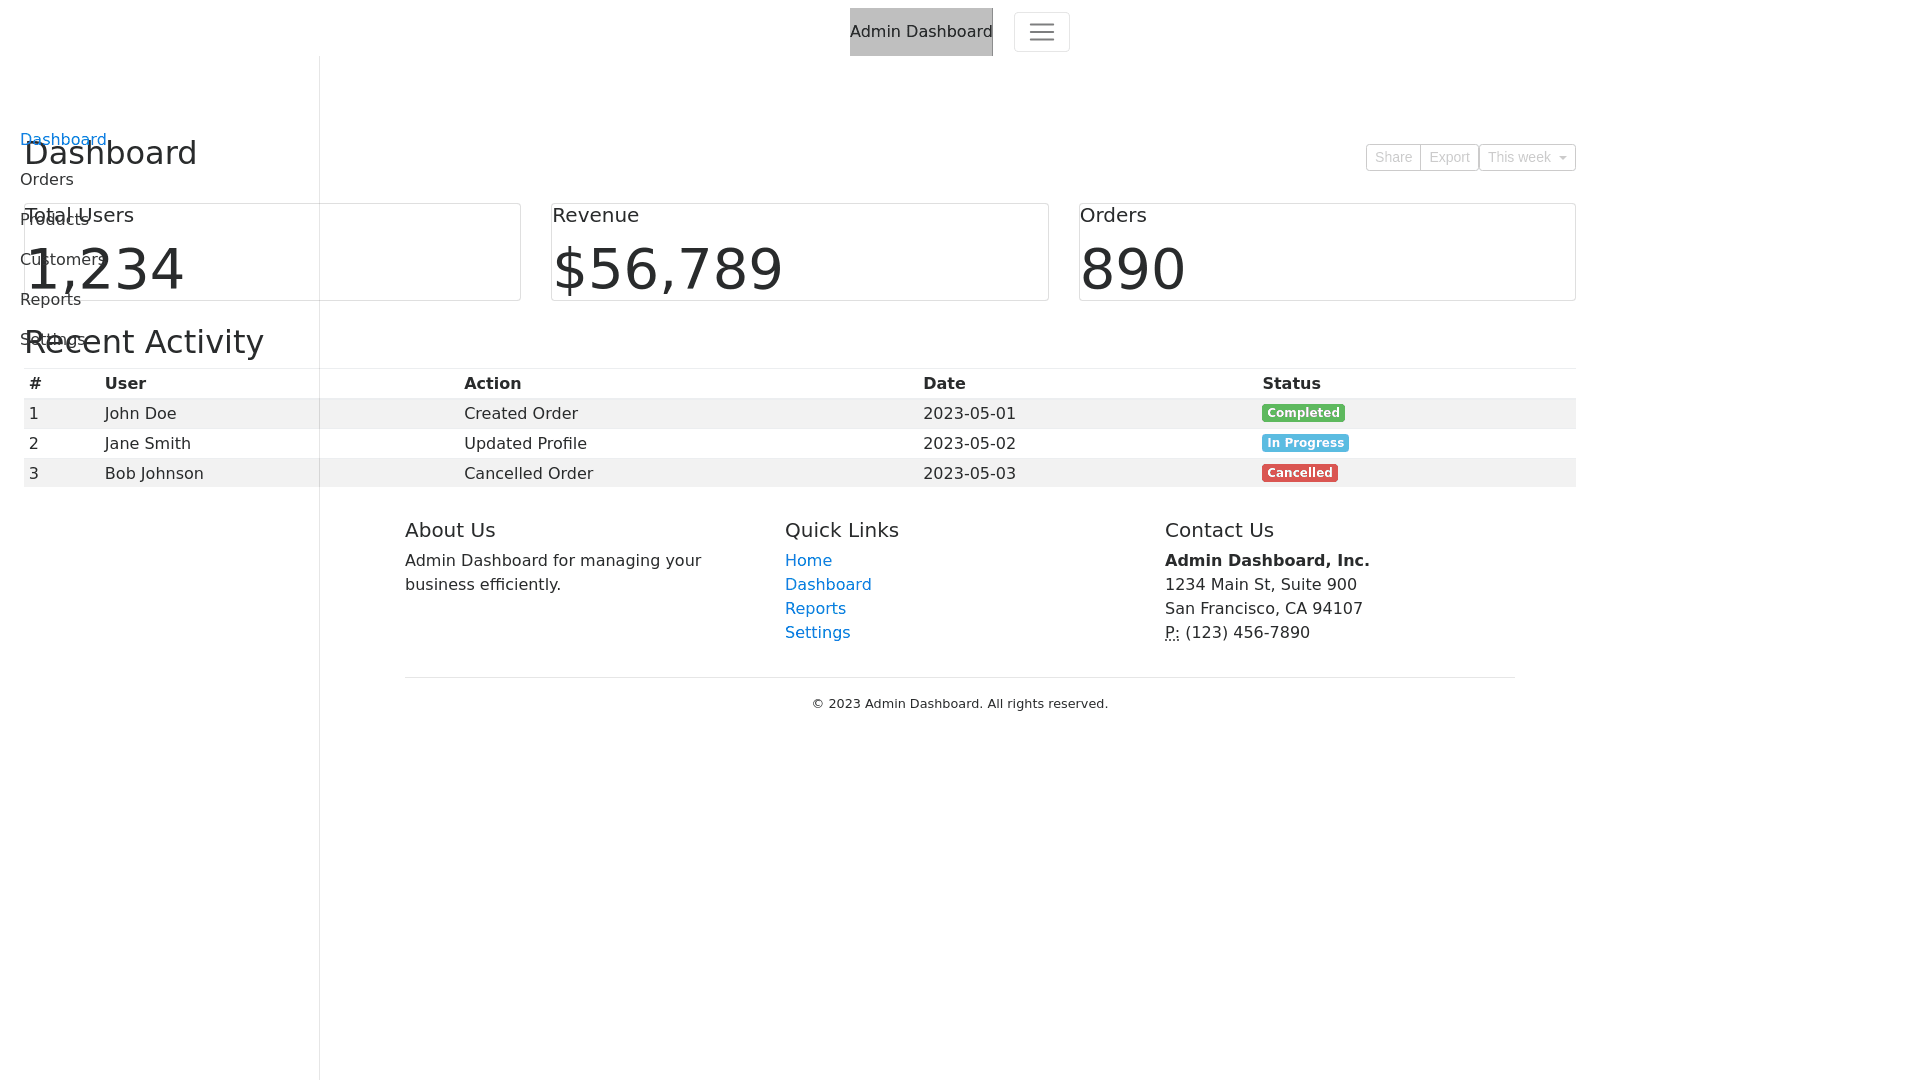The height and width of the screenshot is (1080, 1920).
Task: Open Reports in the sidebar
Action: [50, 300]
